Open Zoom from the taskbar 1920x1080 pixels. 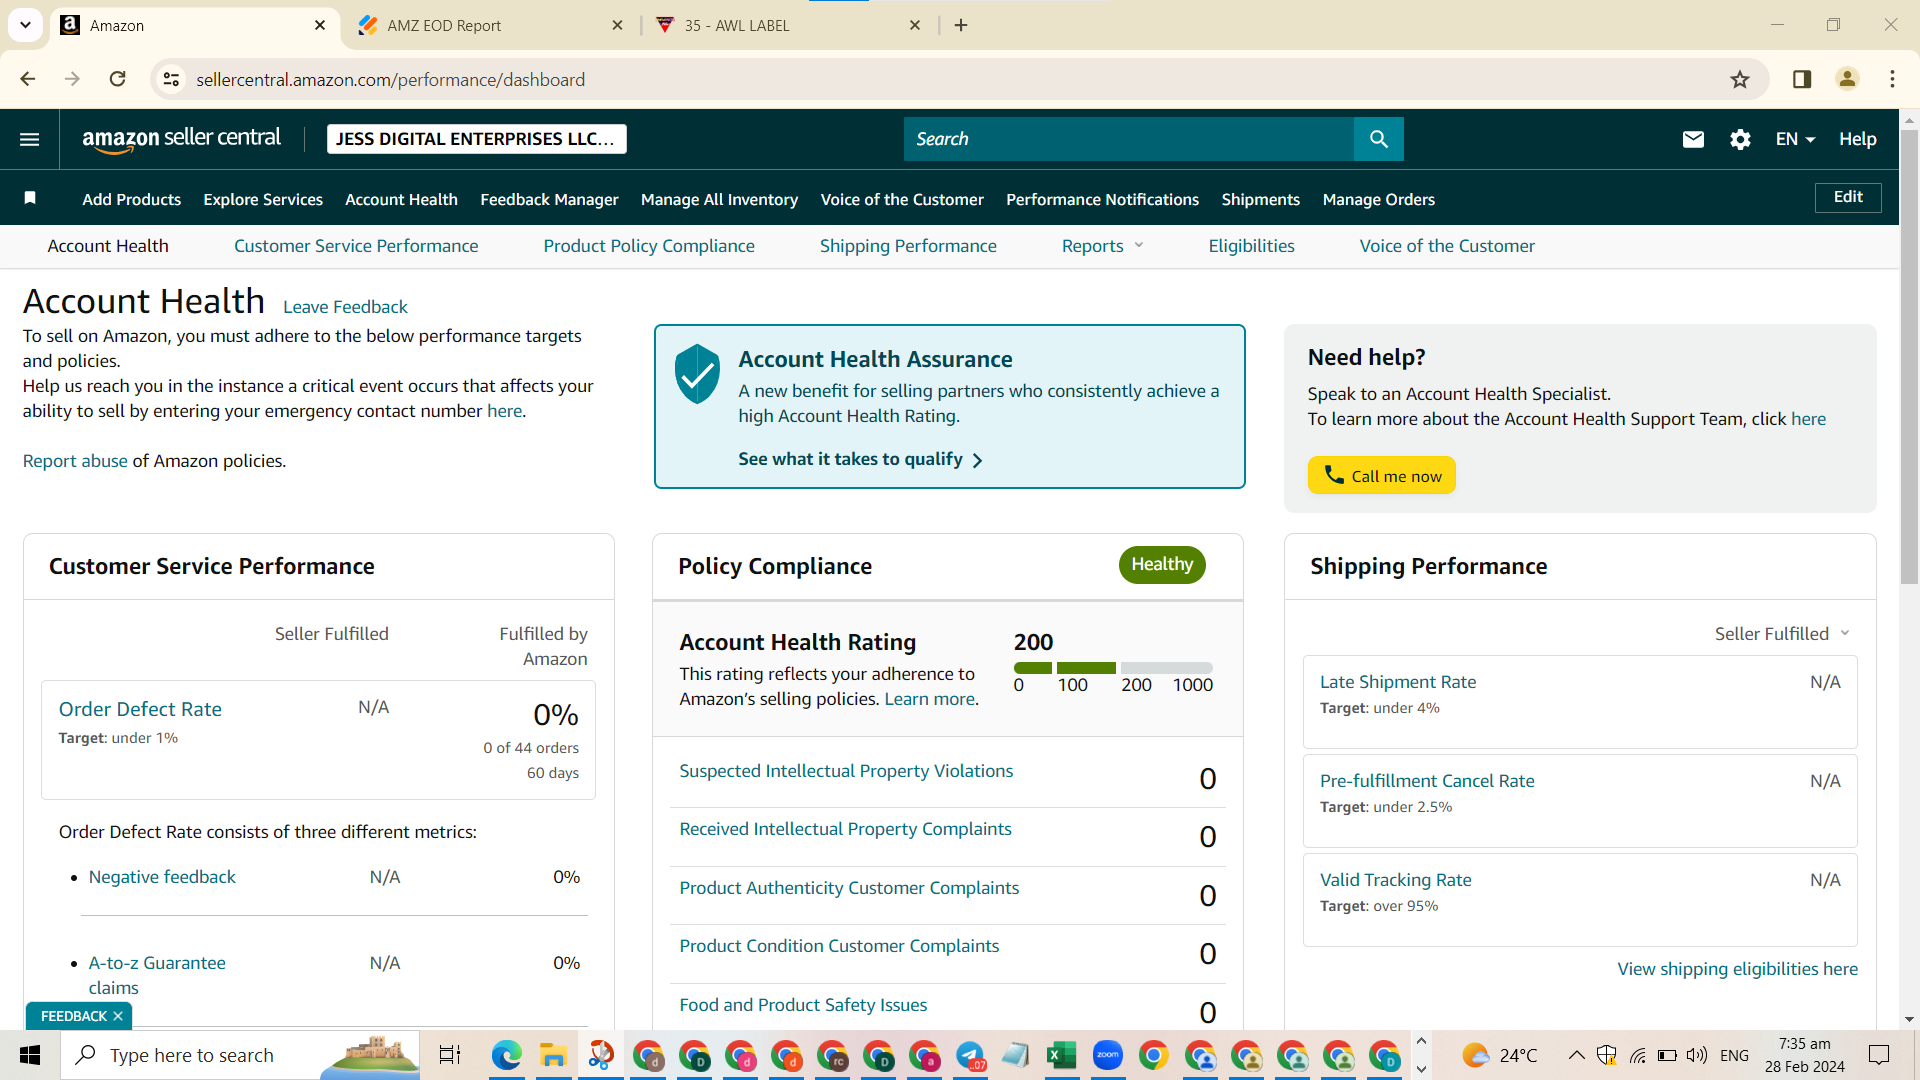1108,1055
